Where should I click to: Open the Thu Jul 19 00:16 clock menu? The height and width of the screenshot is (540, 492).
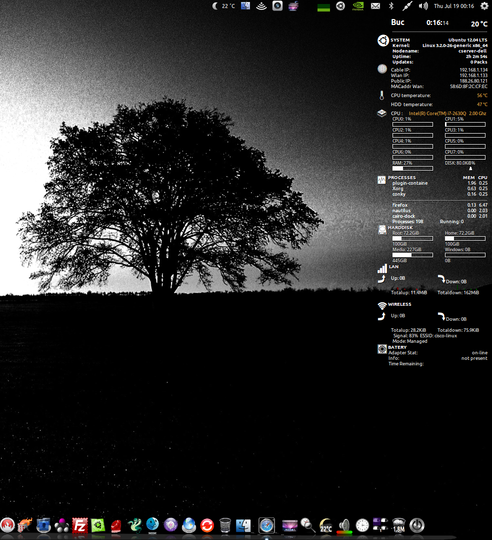[x=454, y=6]
